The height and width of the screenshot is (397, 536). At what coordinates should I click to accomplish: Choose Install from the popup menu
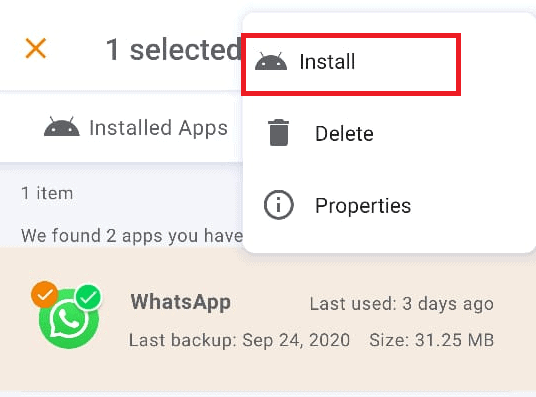[351, 64]
